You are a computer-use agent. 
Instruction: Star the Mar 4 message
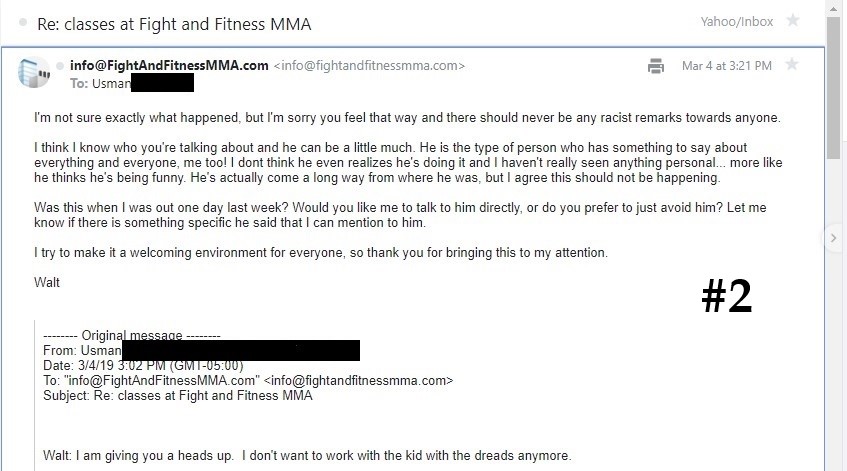click(792, 64)
